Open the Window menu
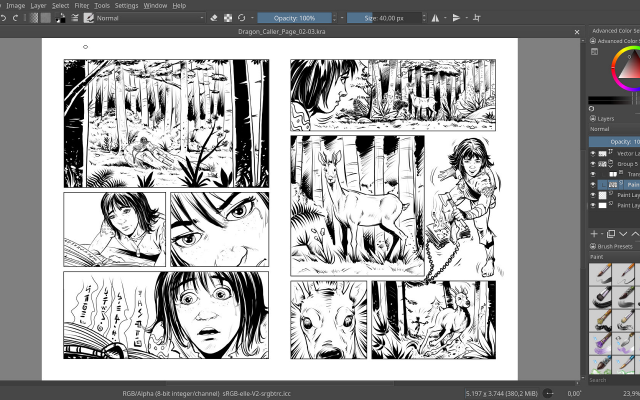 coord(155,5)
